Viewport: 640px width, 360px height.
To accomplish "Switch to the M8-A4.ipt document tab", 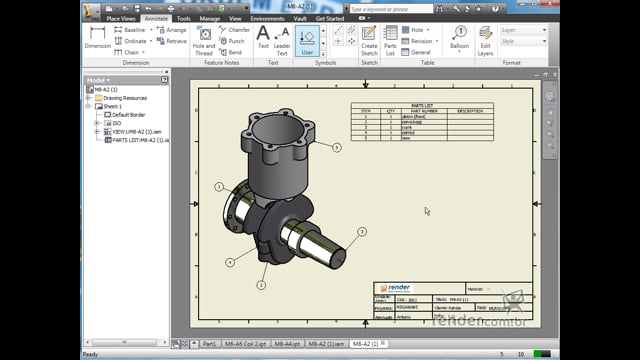I will [x=287, y=344].
